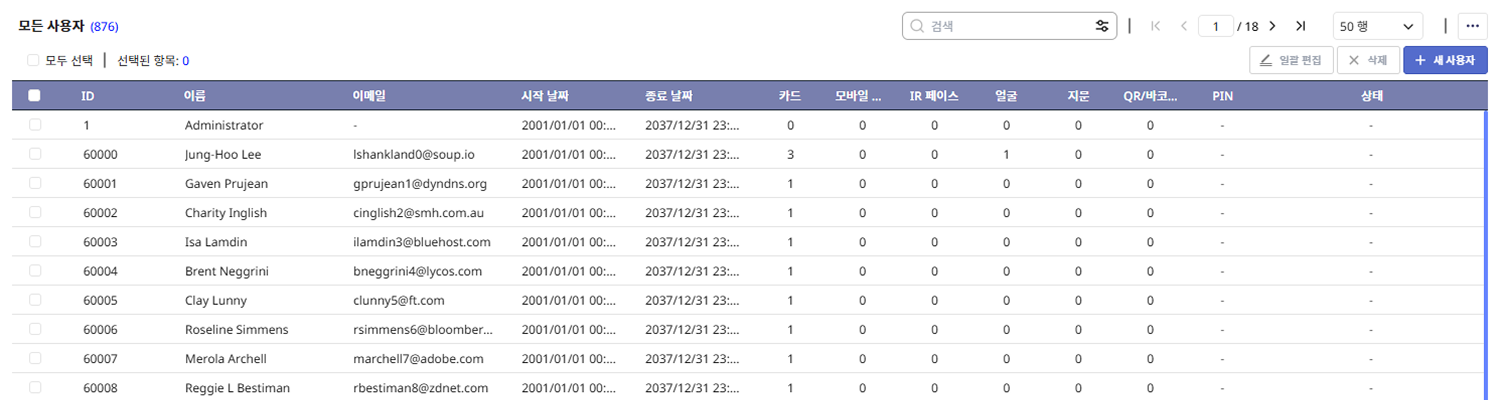Check the box for Jung-Hoo Lee

[35, 155]
